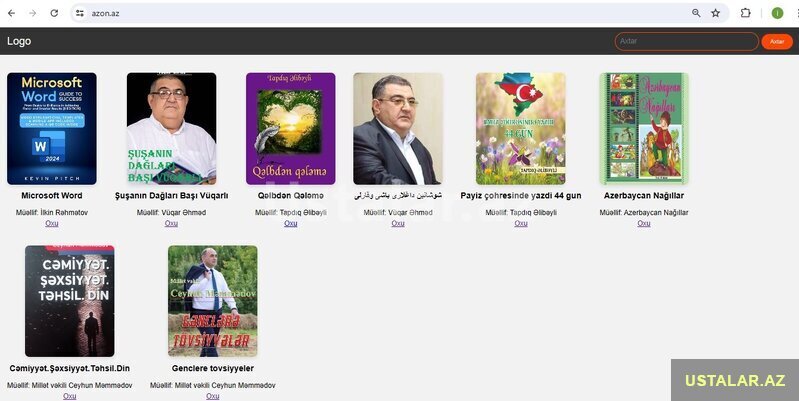Open the green profile avatar

(777, 13)
